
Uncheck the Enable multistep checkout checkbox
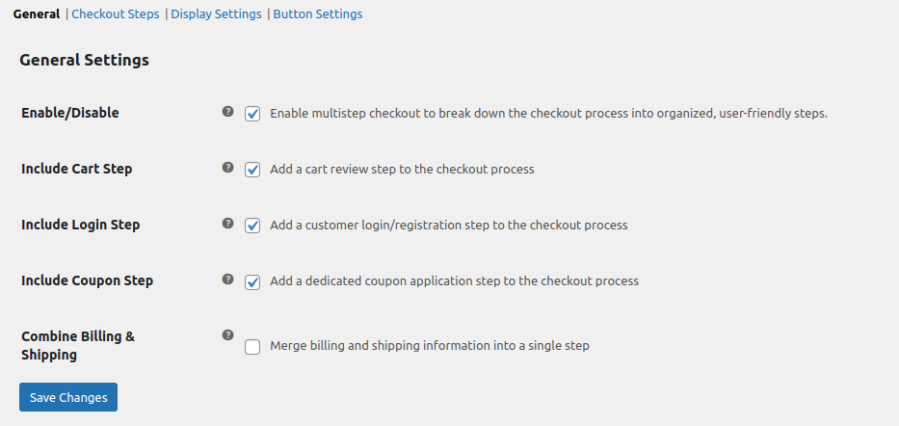click(253, 114)
